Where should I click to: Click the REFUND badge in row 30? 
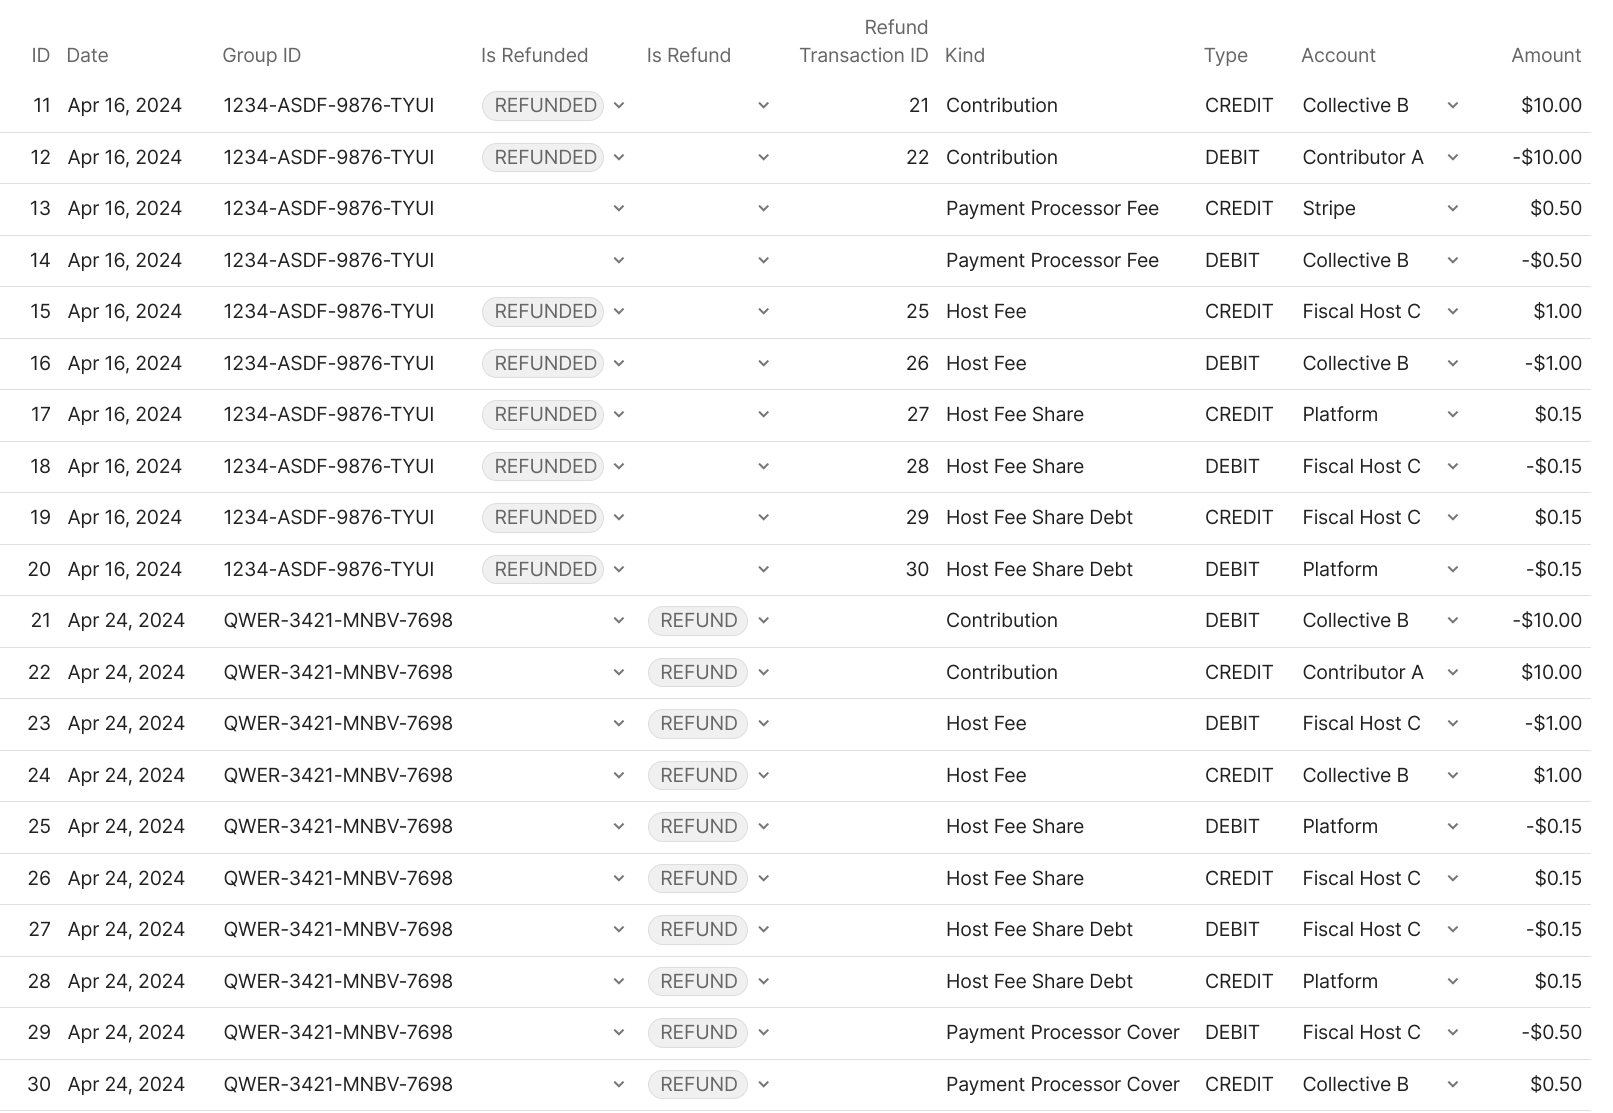click(697, 1085)
